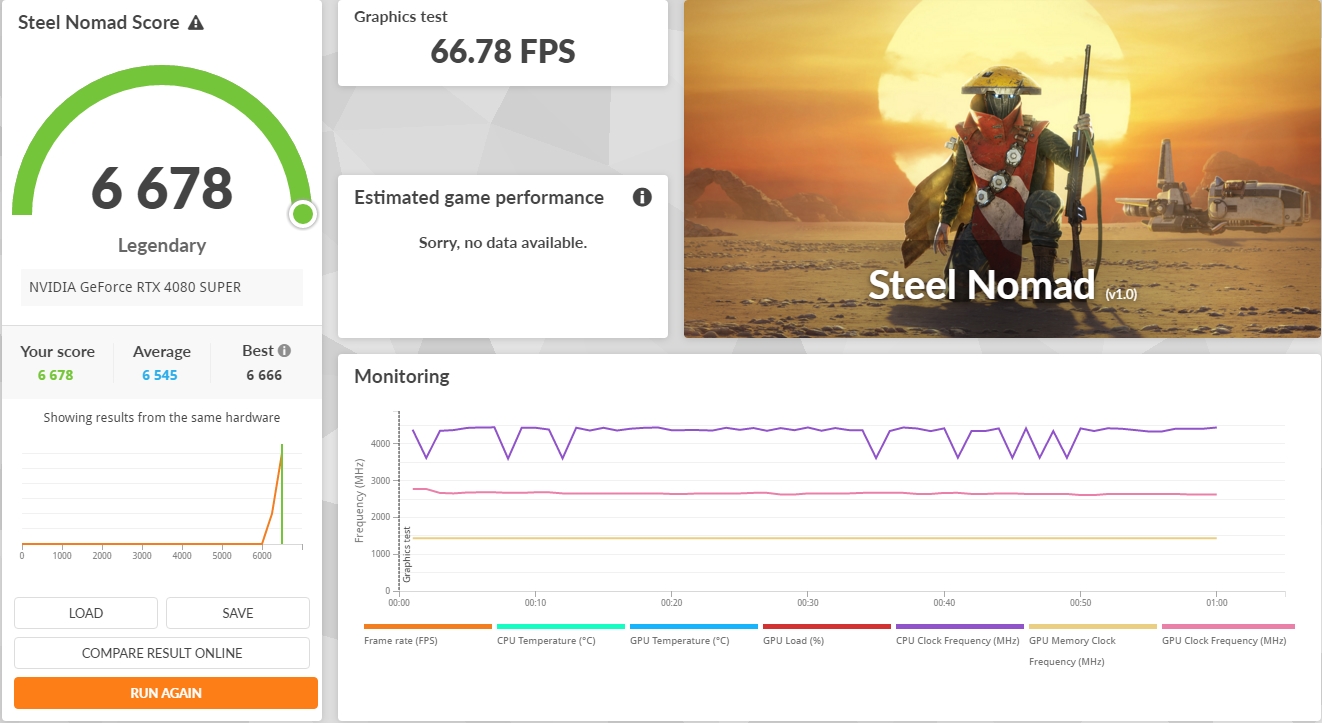1322x723 pixels.
Task: Click the LOAD button
Action: tap(86, 613)
